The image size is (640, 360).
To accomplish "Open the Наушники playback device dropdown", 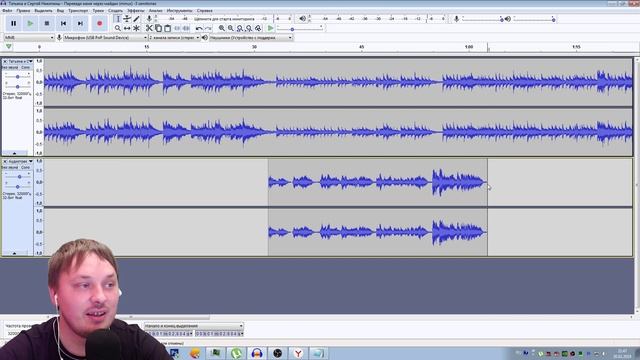I will click(x=251, y=38).
